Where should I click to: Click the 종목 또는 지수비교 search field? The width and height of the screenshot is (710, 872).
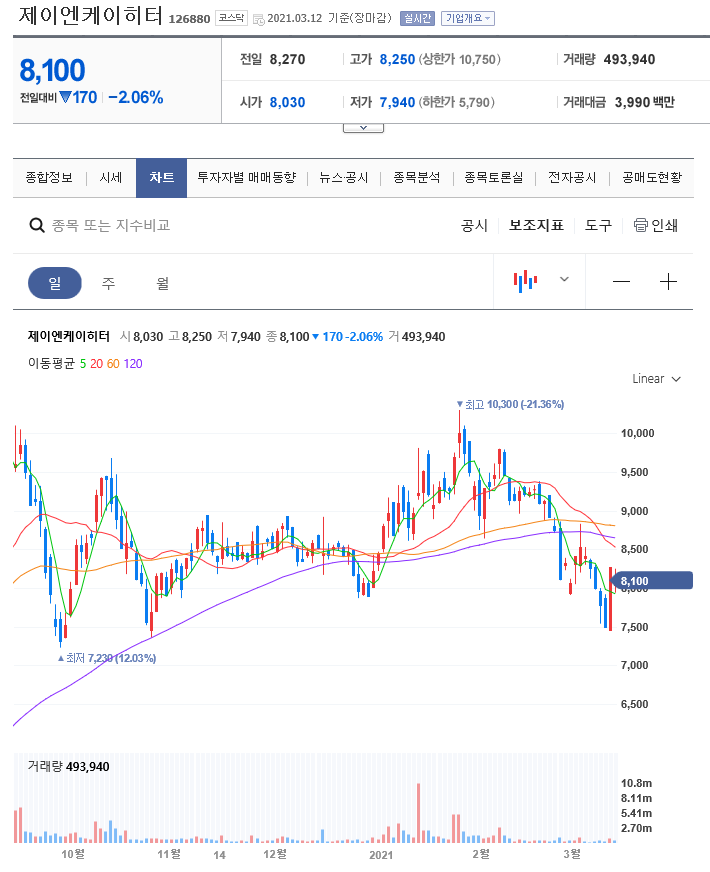111,225
